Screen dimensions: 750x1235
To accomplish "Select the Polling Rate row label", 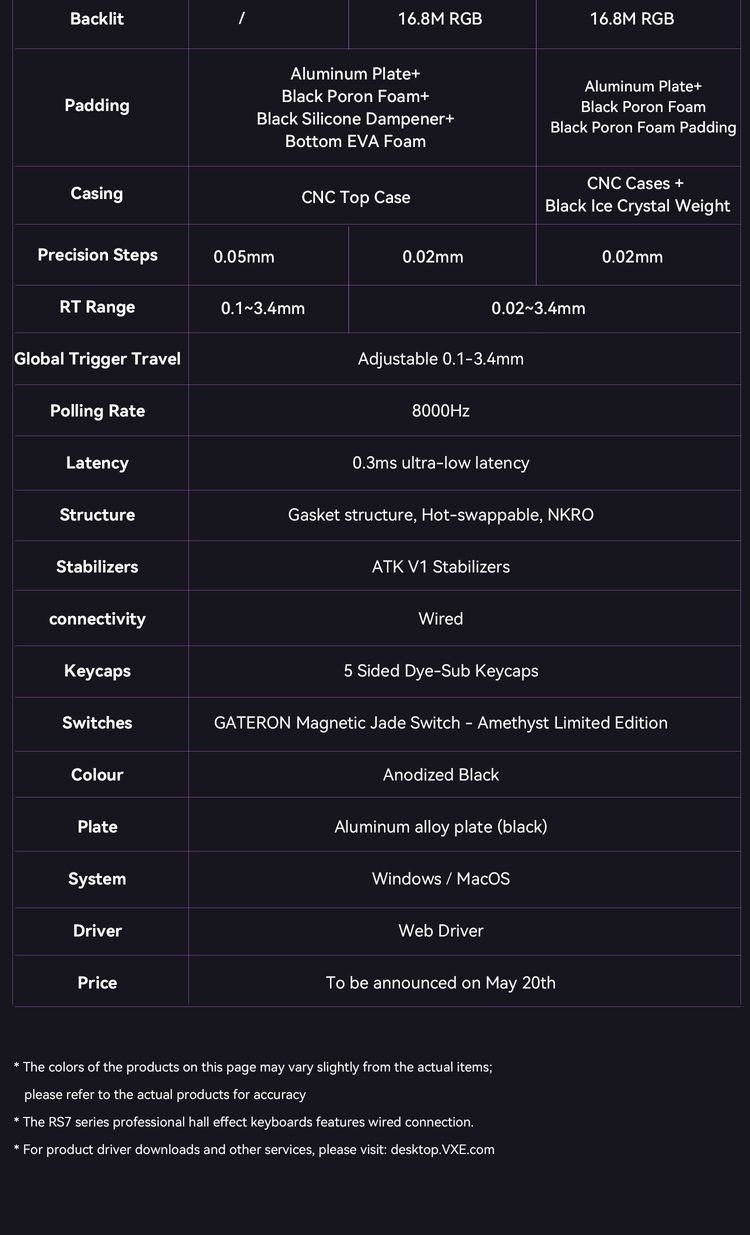I will (x=97, y=411).
